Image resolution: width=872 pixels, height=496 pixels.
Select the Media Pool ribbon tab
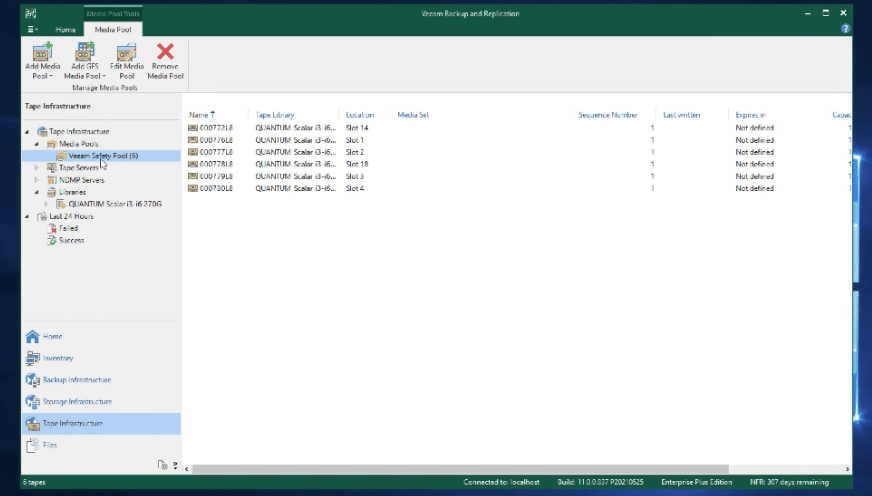113,29
